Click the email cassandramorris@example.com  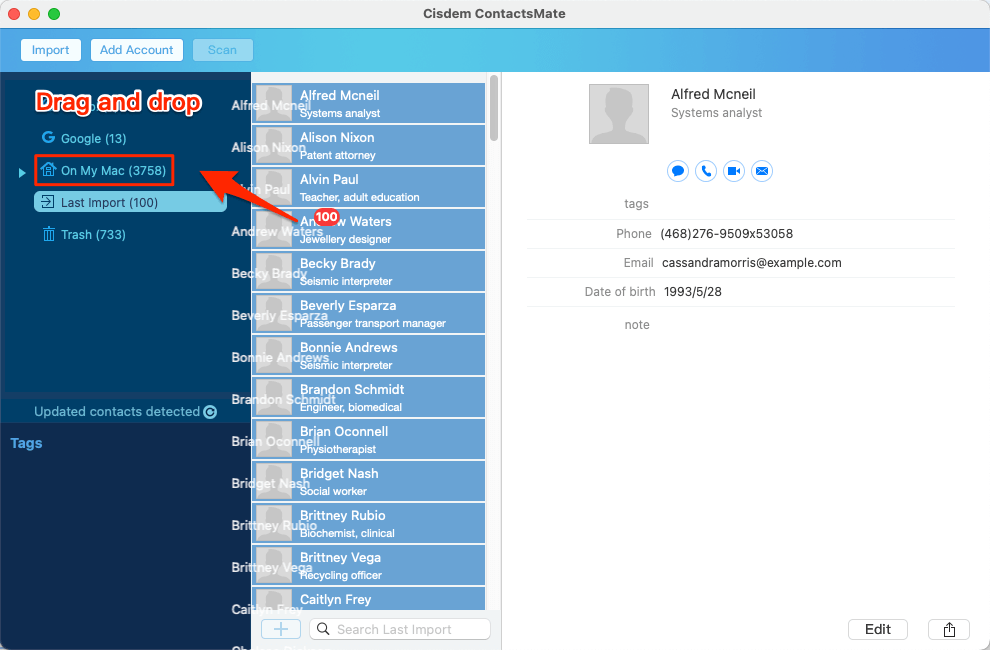click(751, 263)
